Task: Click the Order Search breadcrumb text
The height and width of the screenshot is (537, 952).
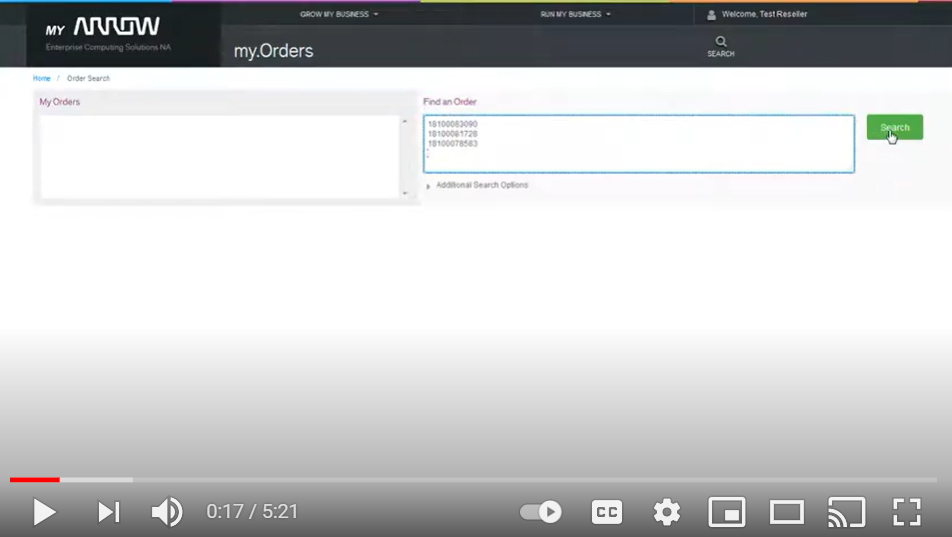Action: (x=88, y=78)
